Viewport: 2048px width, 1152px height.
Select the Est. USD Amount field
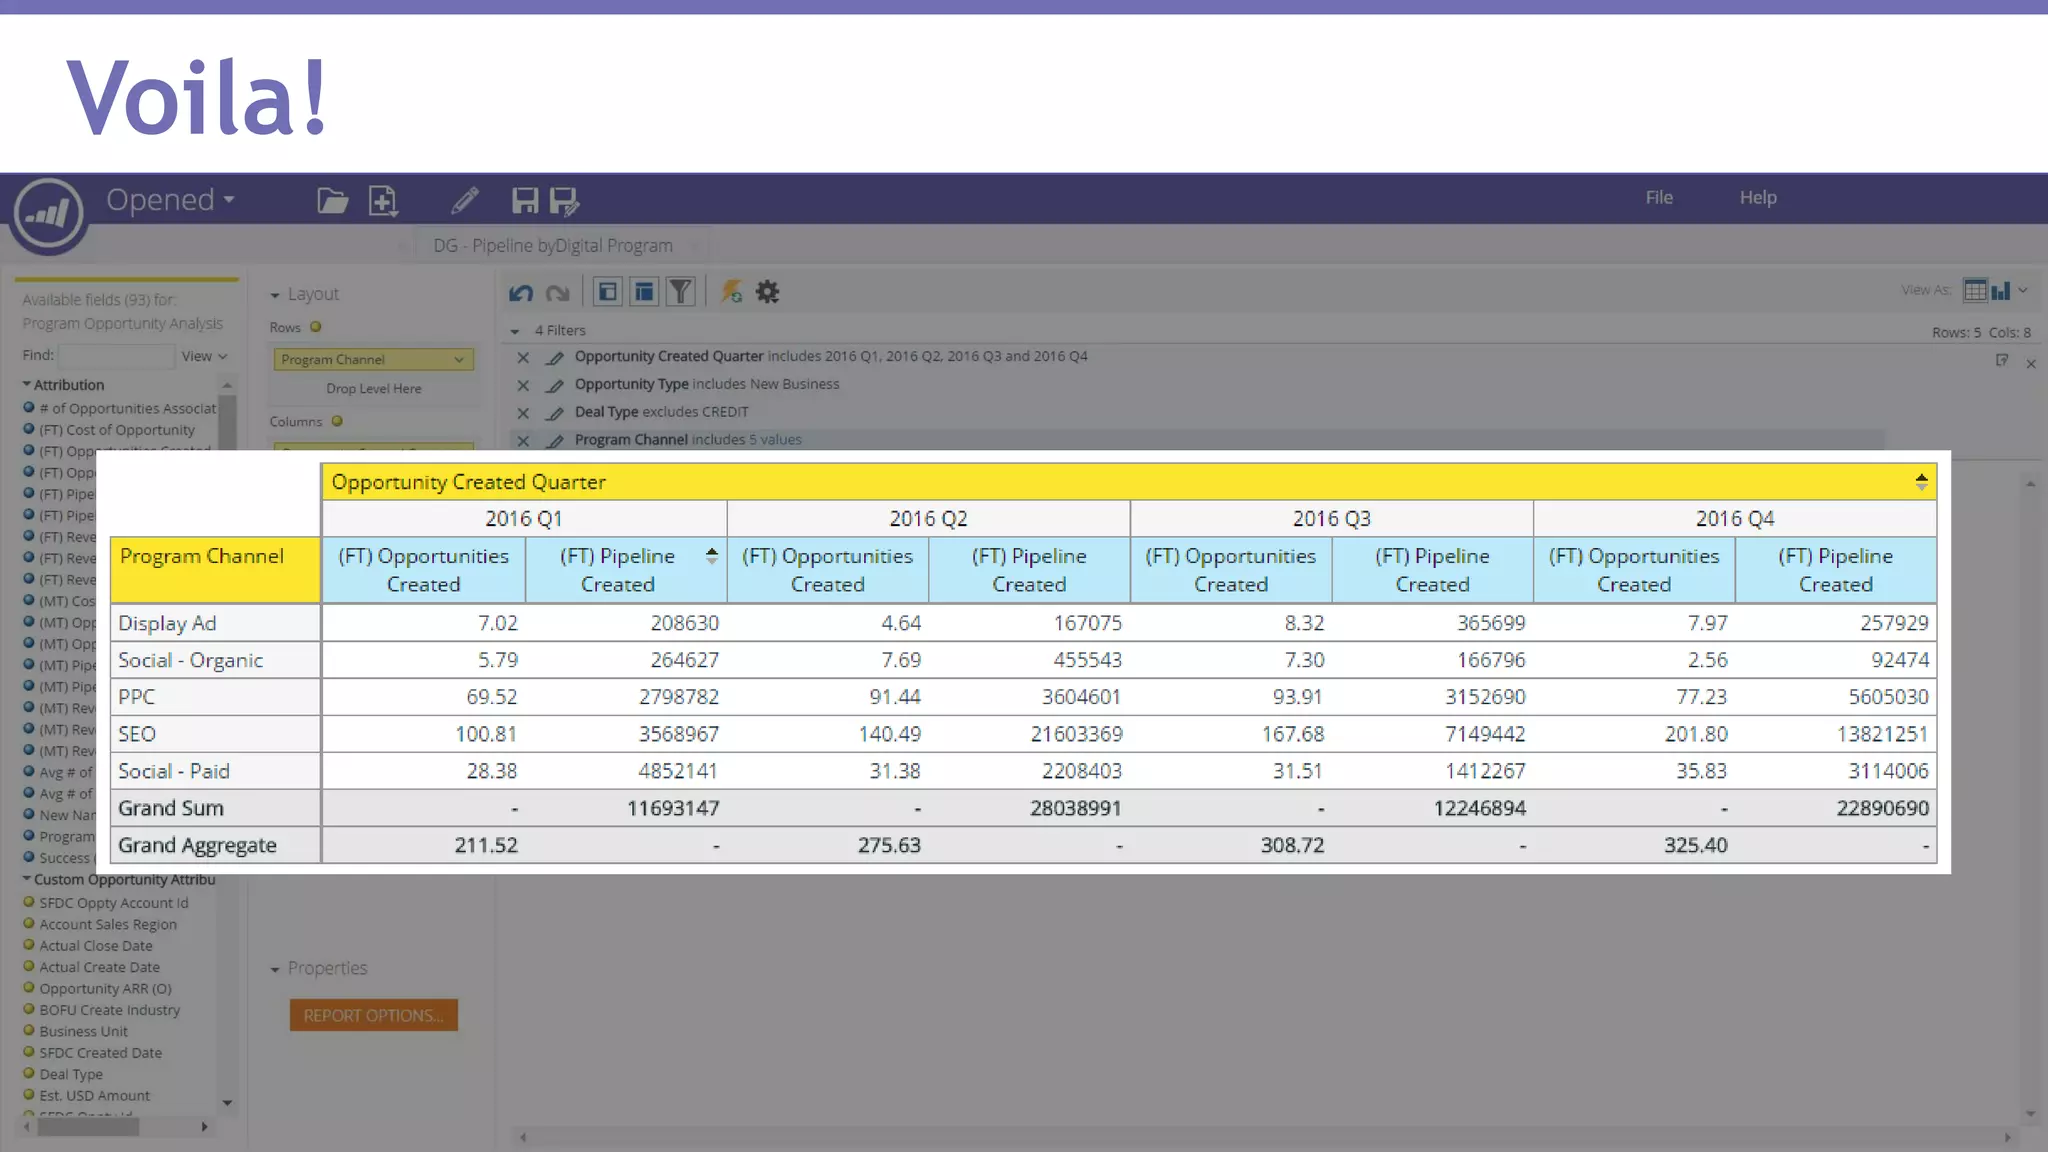[x=94, y=1096]
